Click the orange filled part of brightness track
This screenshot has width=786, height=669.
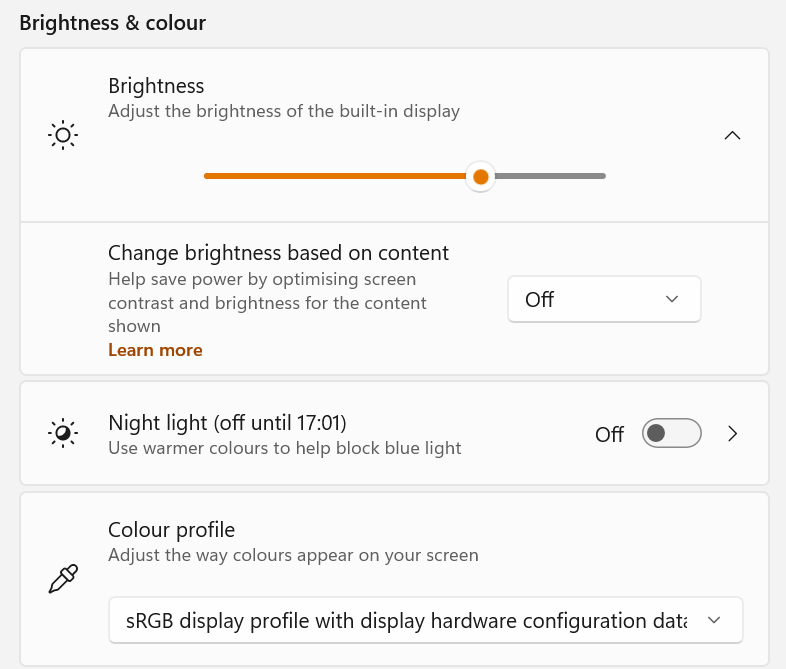330,176
